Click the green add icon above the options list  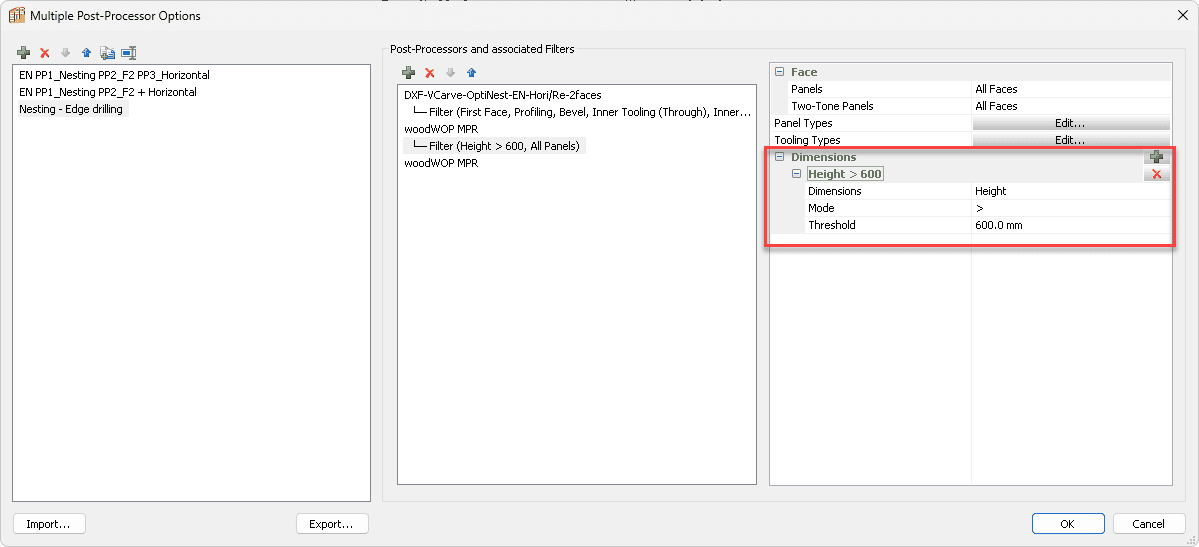[x=24, y=53]
